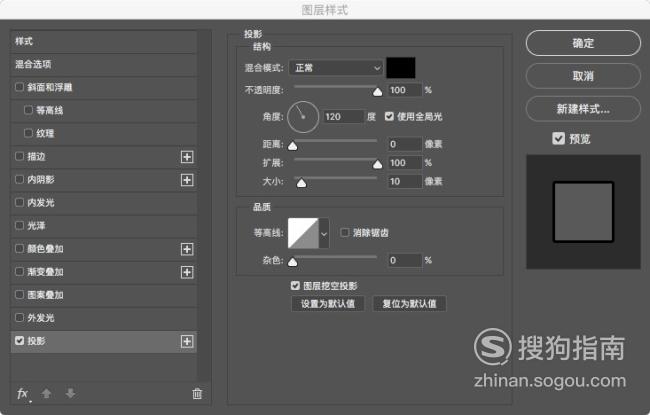Click the 不透明度 opacity slider handle

click(377, 92)
